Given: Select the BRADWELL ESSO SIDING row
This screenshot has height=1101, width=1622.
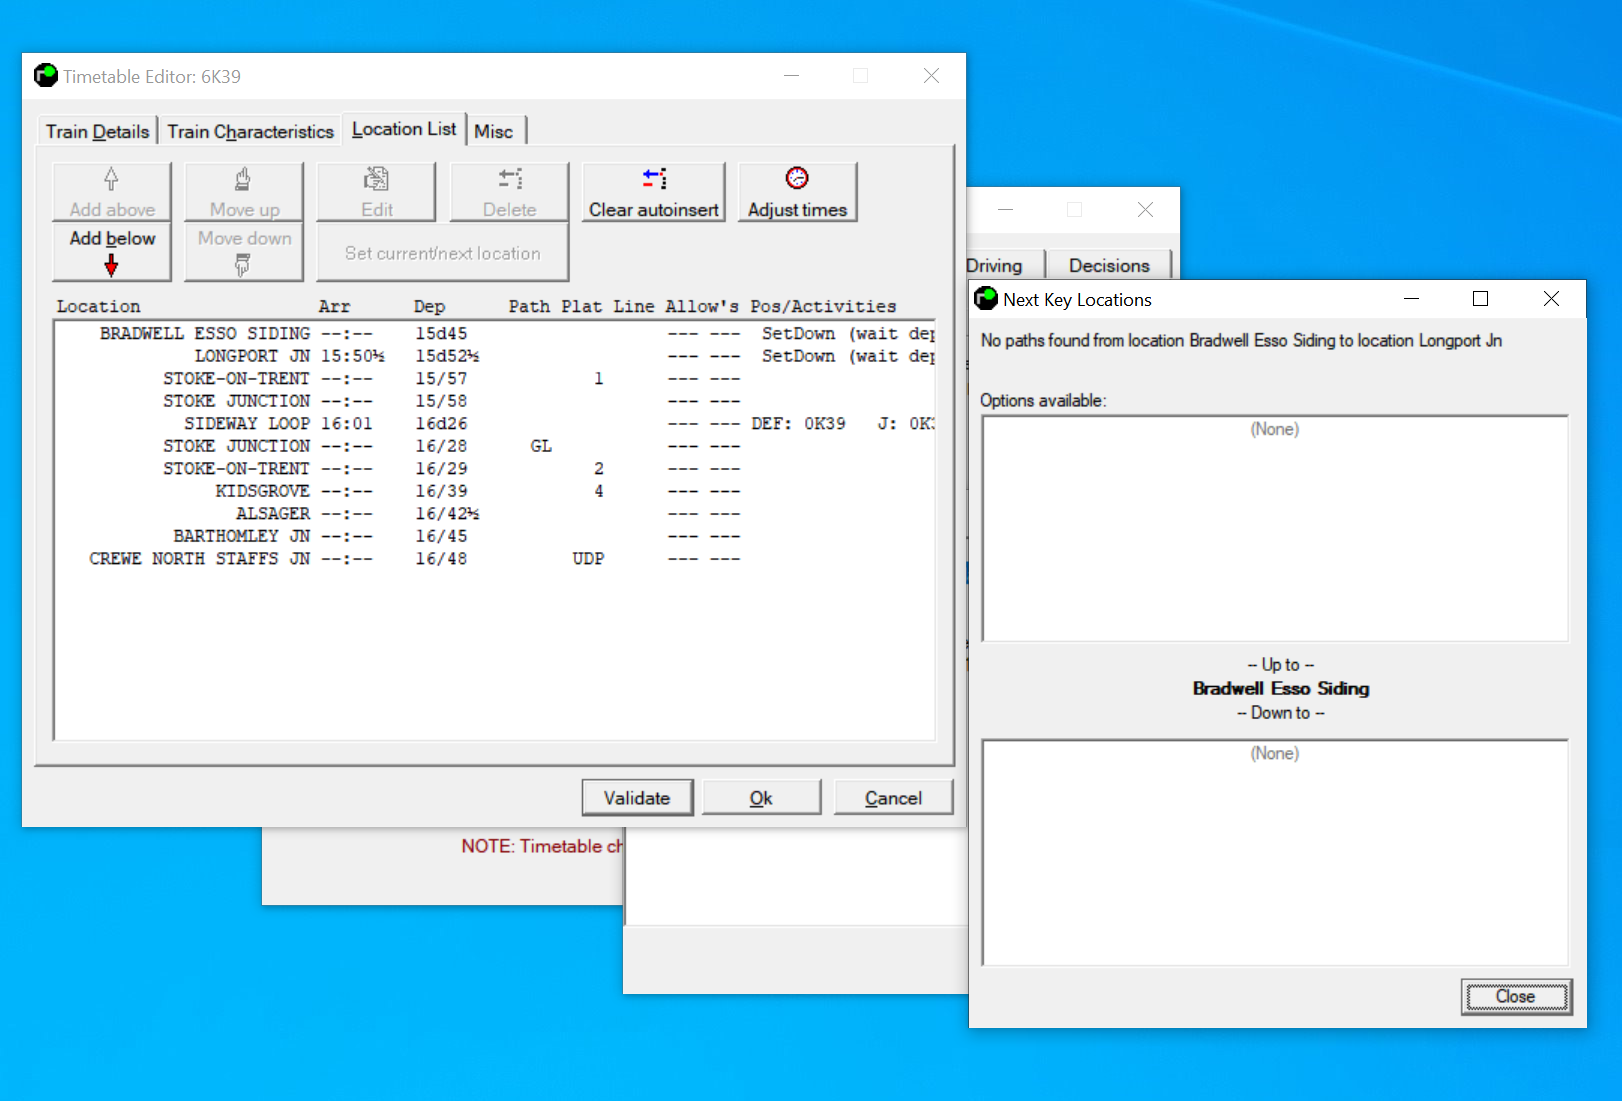Looking at the screenshot, I should coord(495,333).
